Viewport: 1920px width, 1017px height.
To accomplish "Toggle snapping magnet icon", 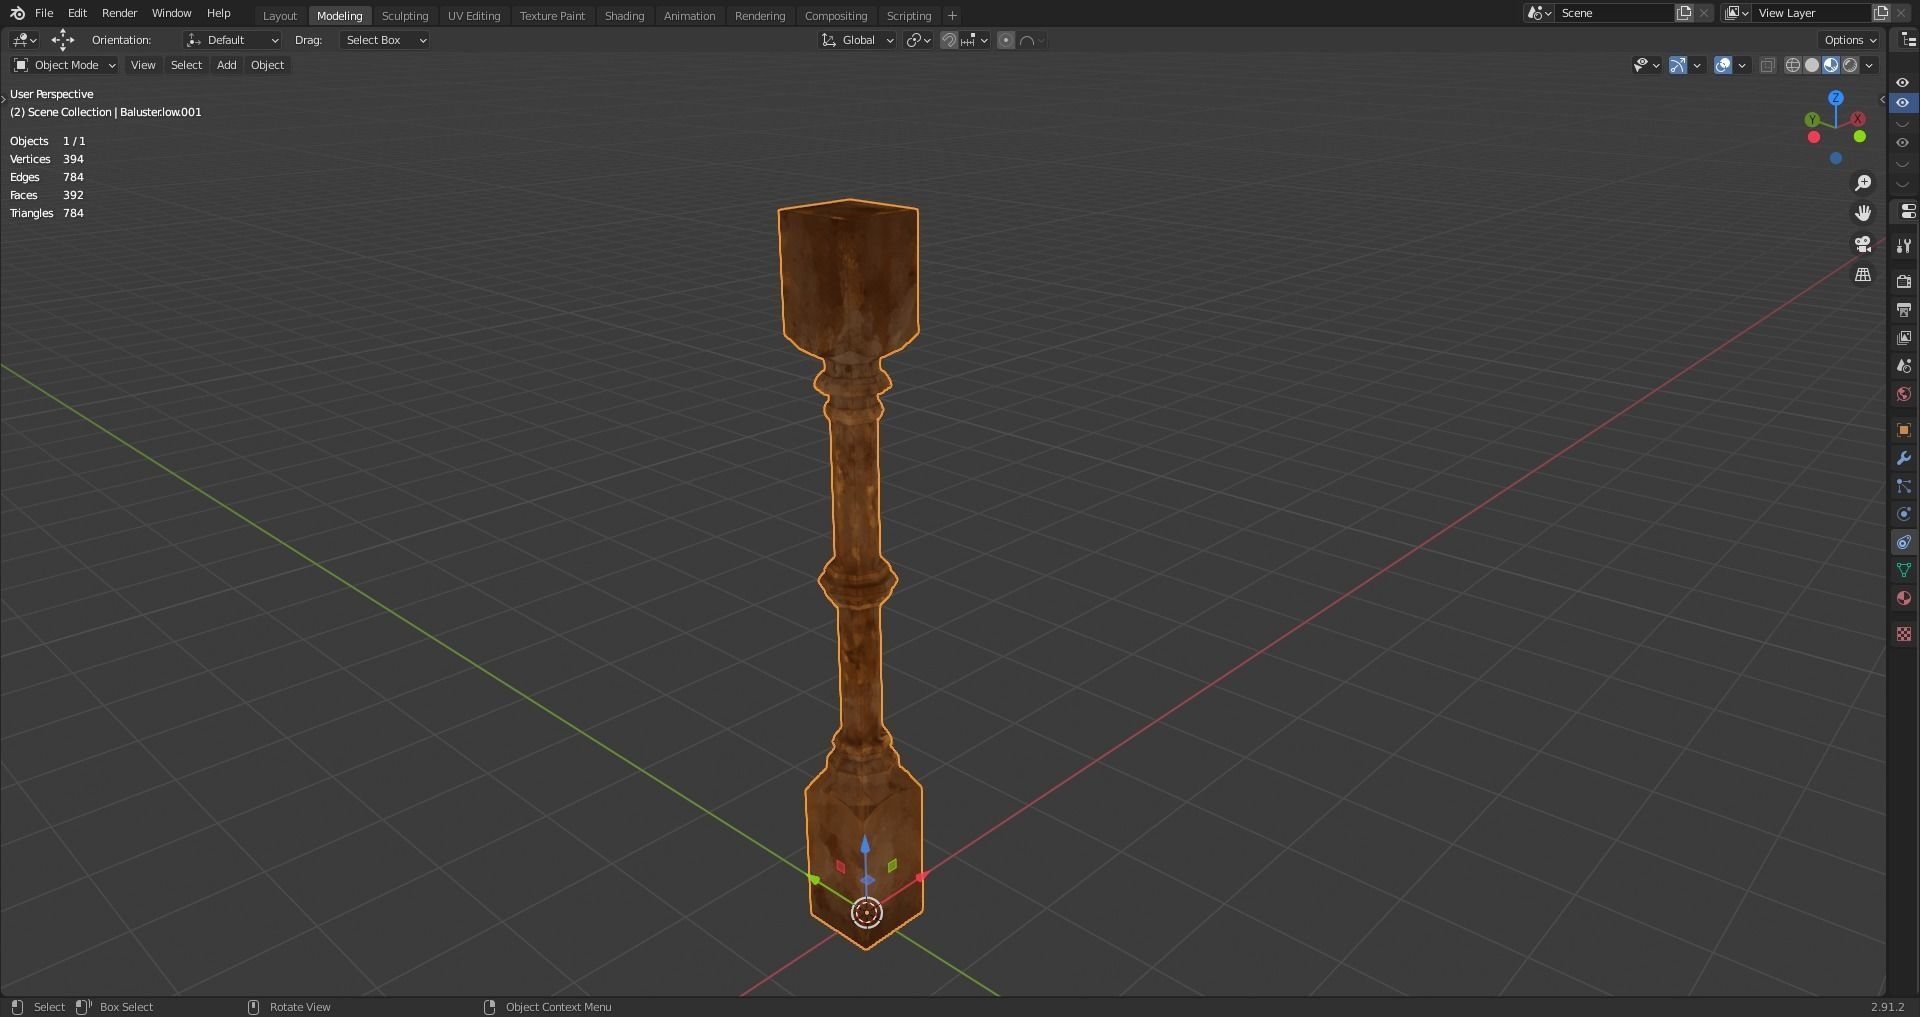I will (x=949, y=40).
